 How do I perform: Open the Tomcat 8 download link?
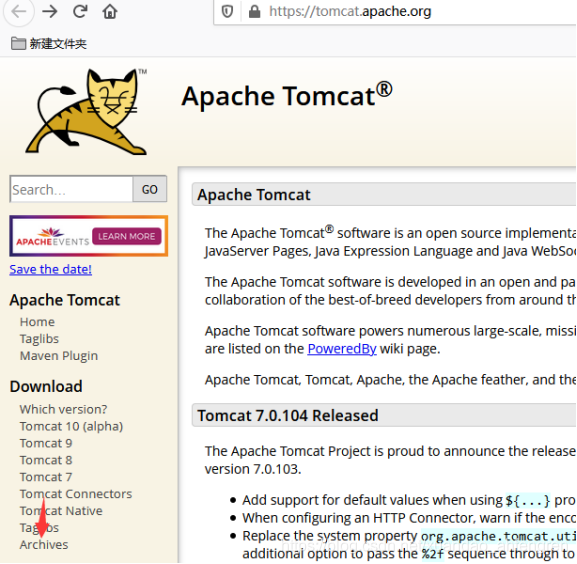tap(46, 460)
